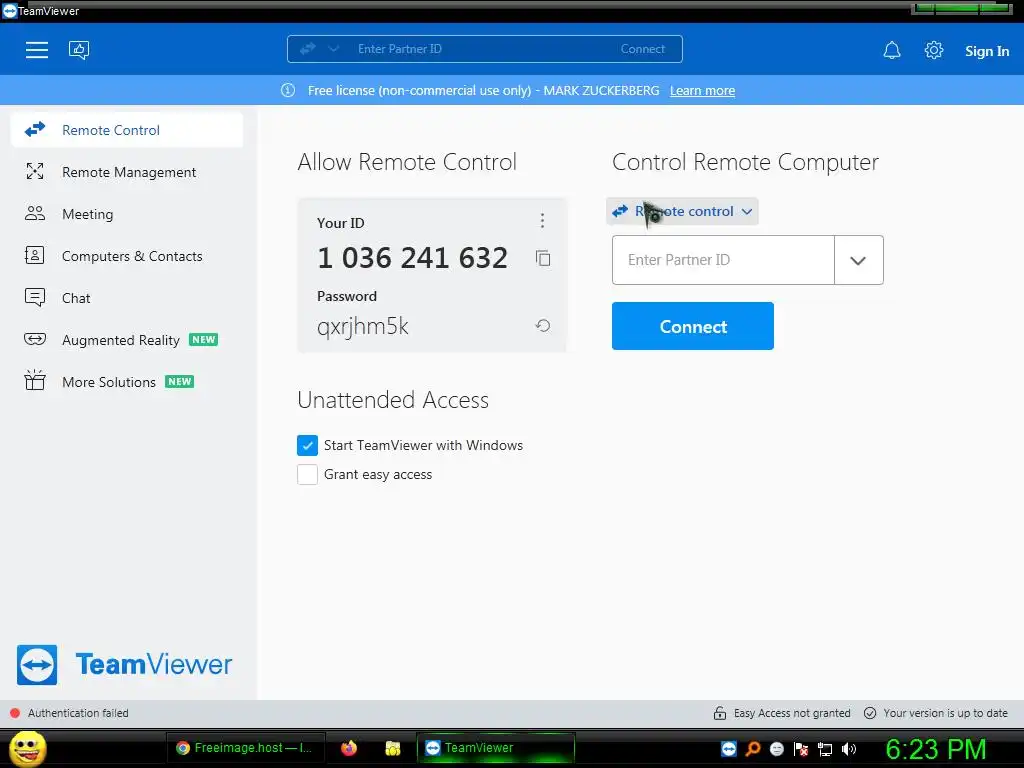Image resolution: width=1024 pixels, height=768 pixels.
Task: Uncheck Start TeamViewer with Windows
Action: 308,445
